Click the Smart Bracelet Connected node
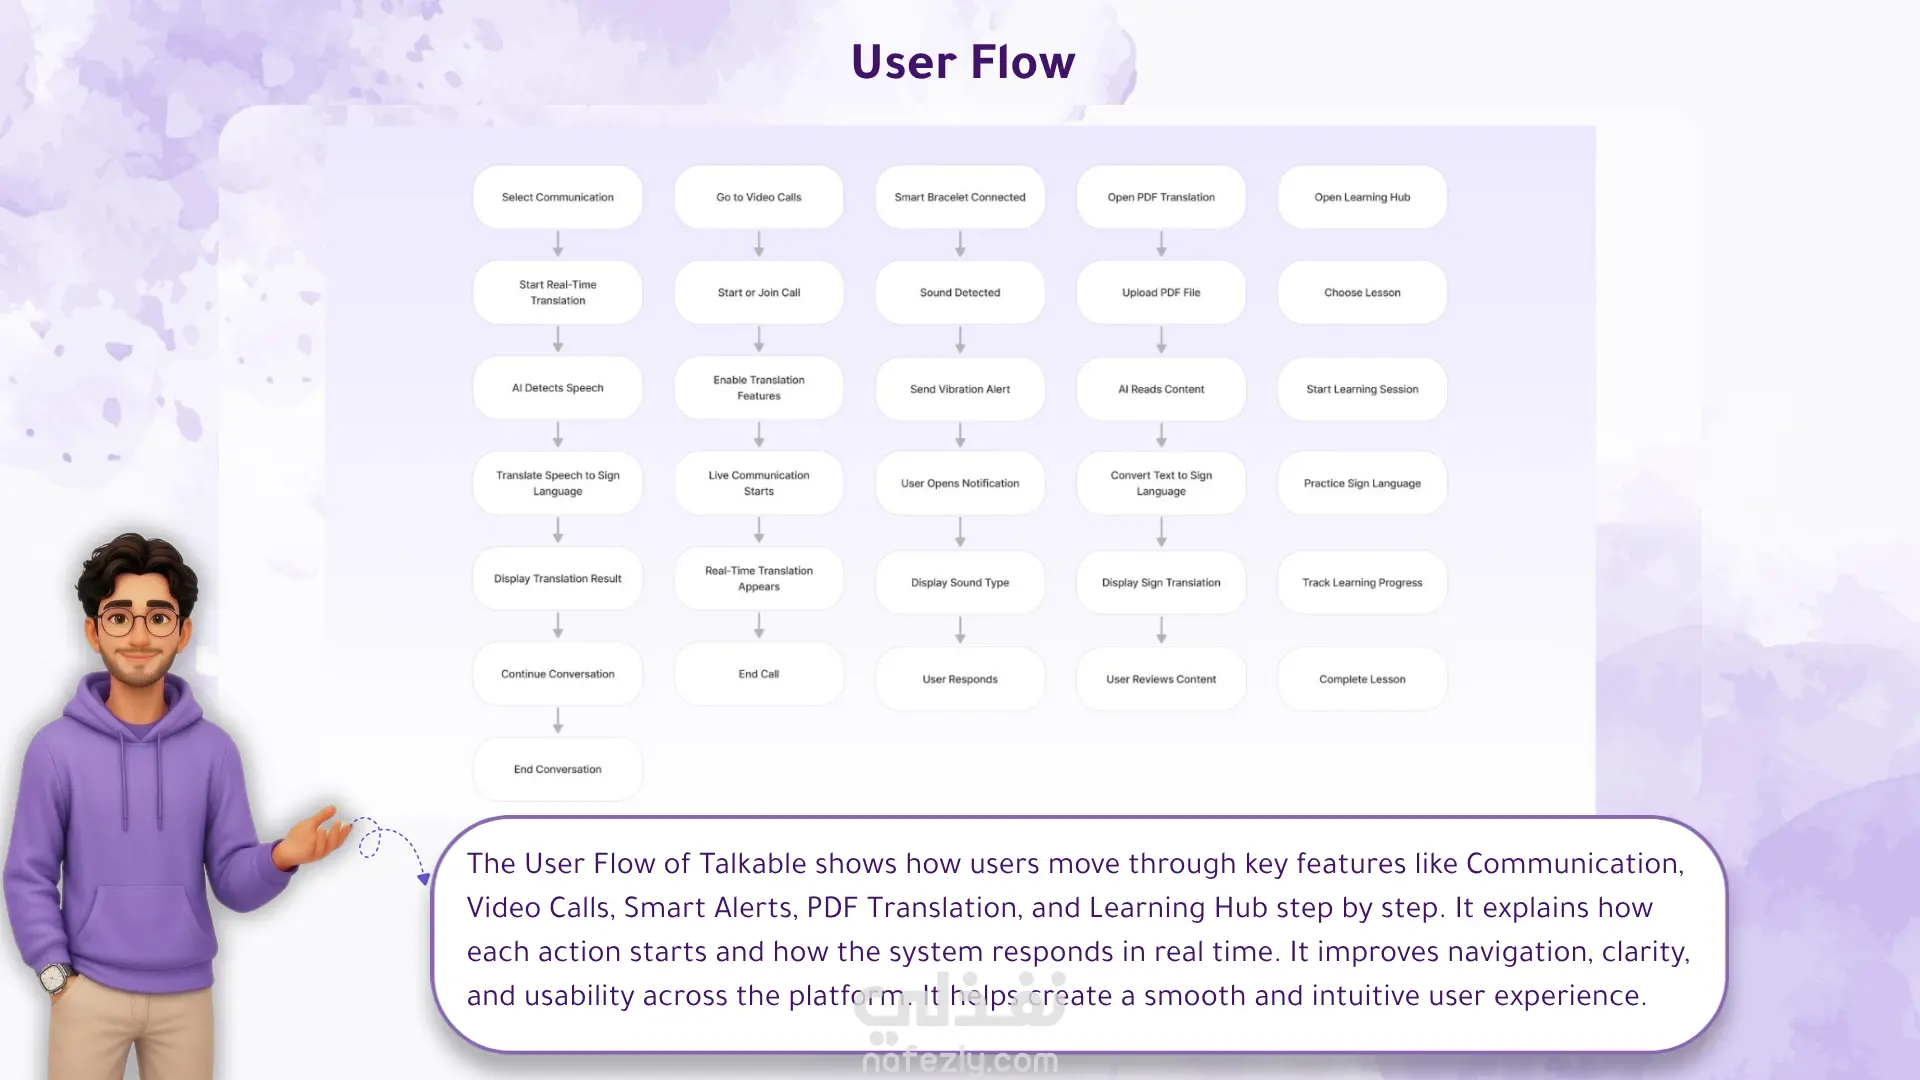 960,197
